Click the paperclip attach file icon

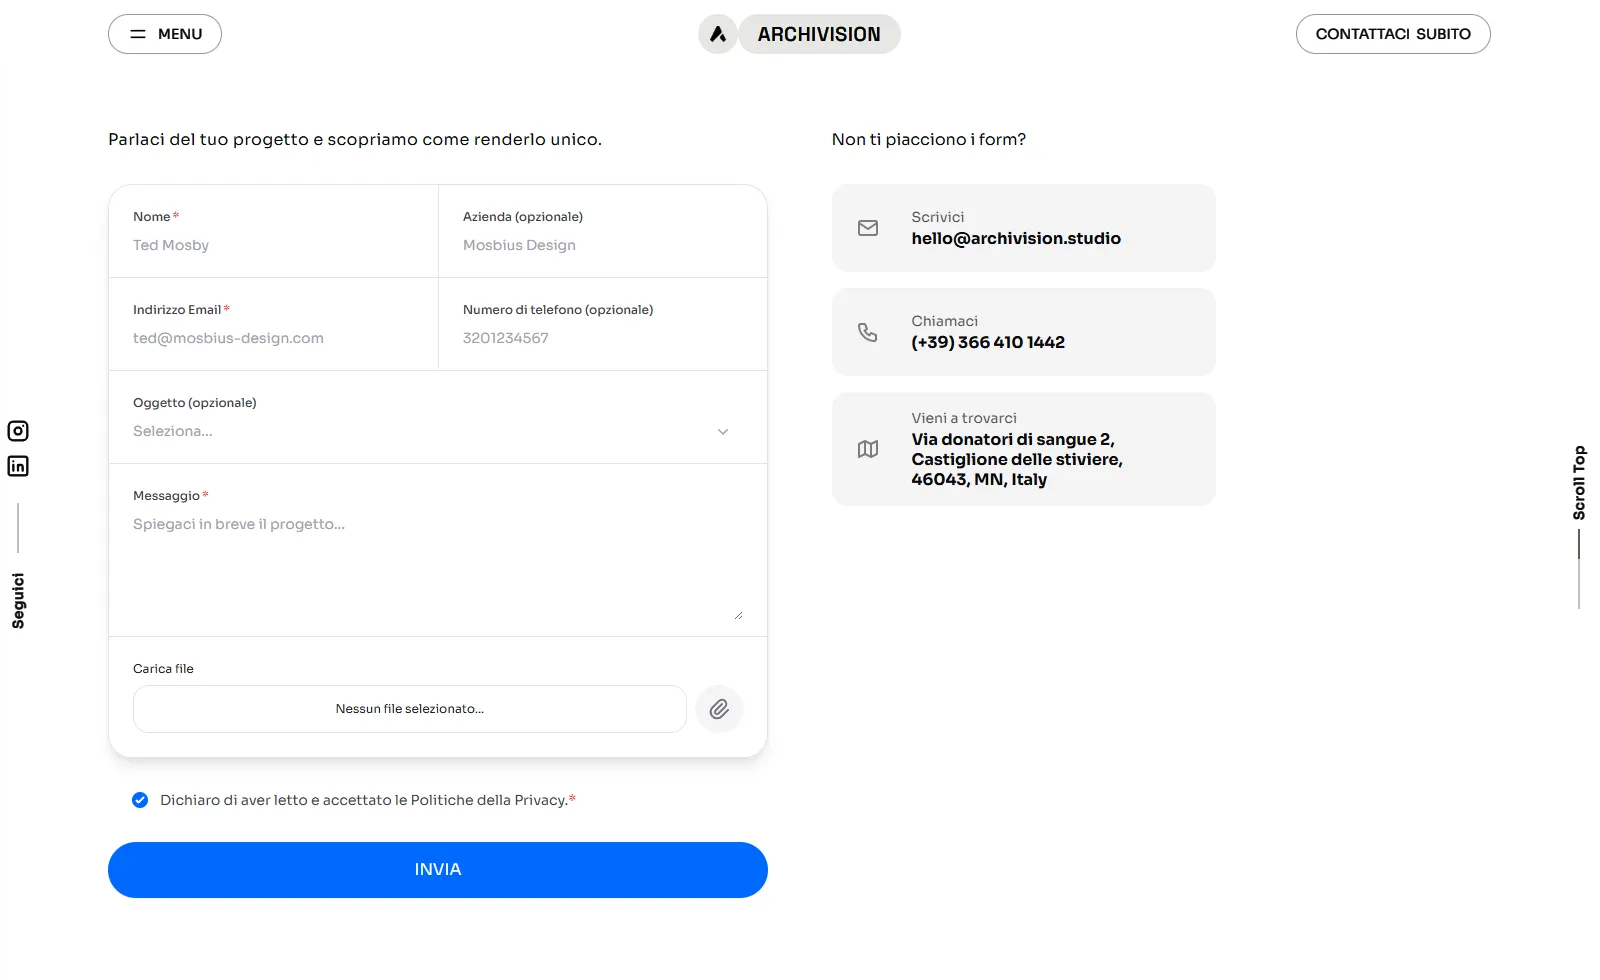coord(719,709)
